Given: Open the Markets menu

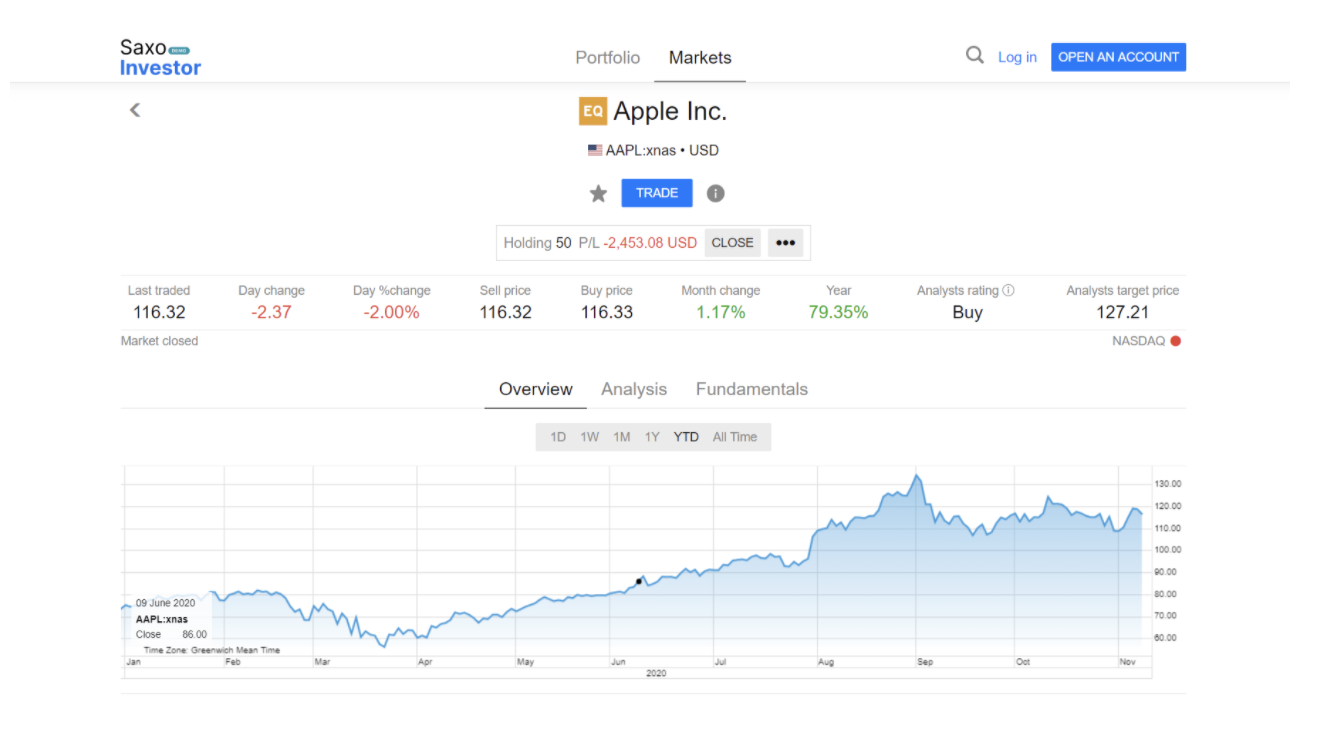Looking at the screenshot, I should [x=700, y=57].
